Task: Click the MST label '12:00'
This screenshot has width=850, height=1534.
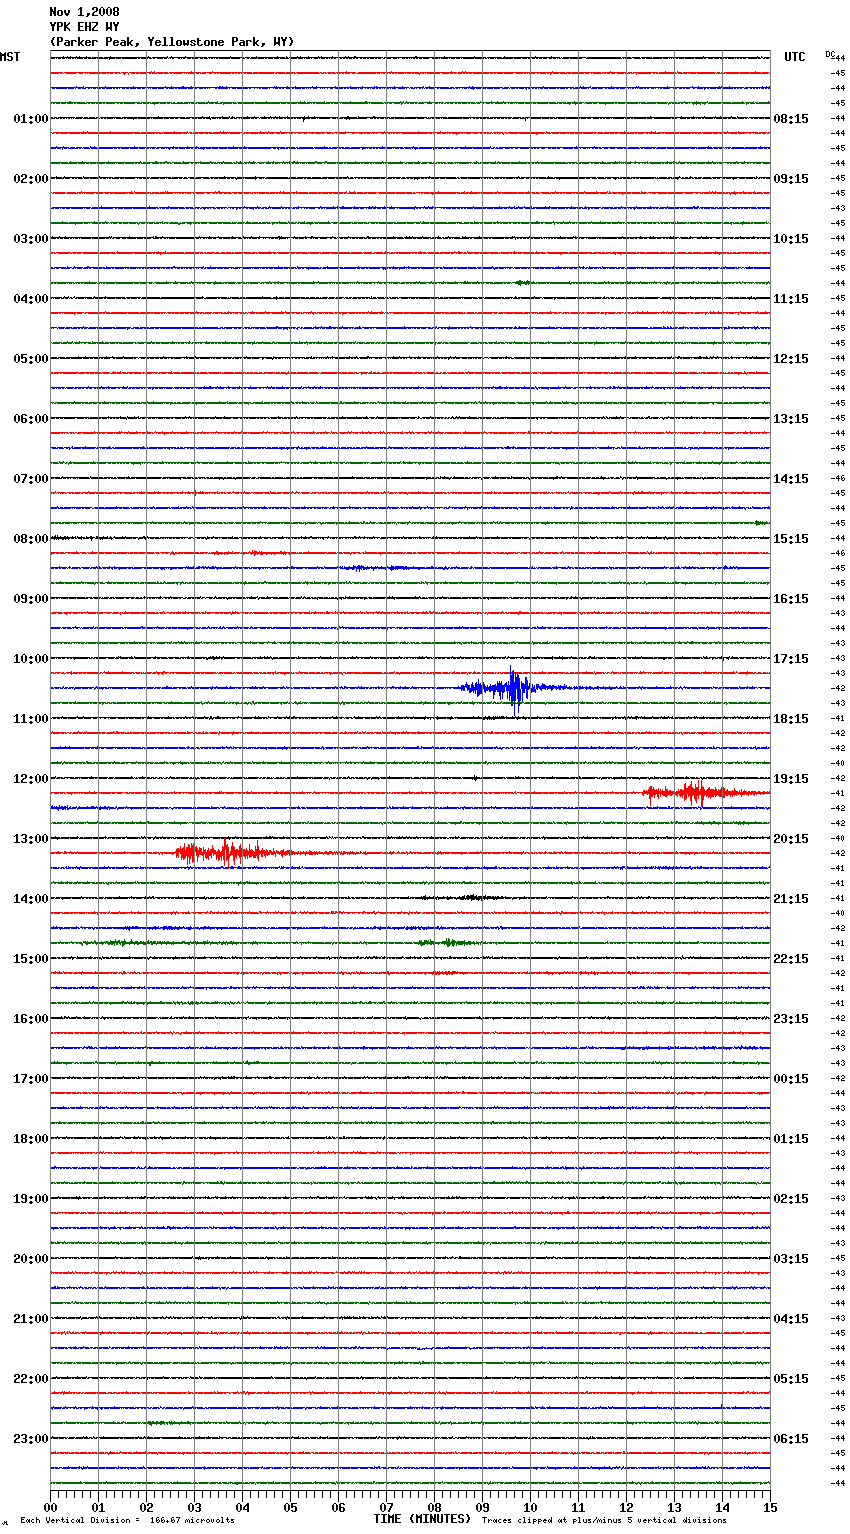Action: [x=31, y=779]
